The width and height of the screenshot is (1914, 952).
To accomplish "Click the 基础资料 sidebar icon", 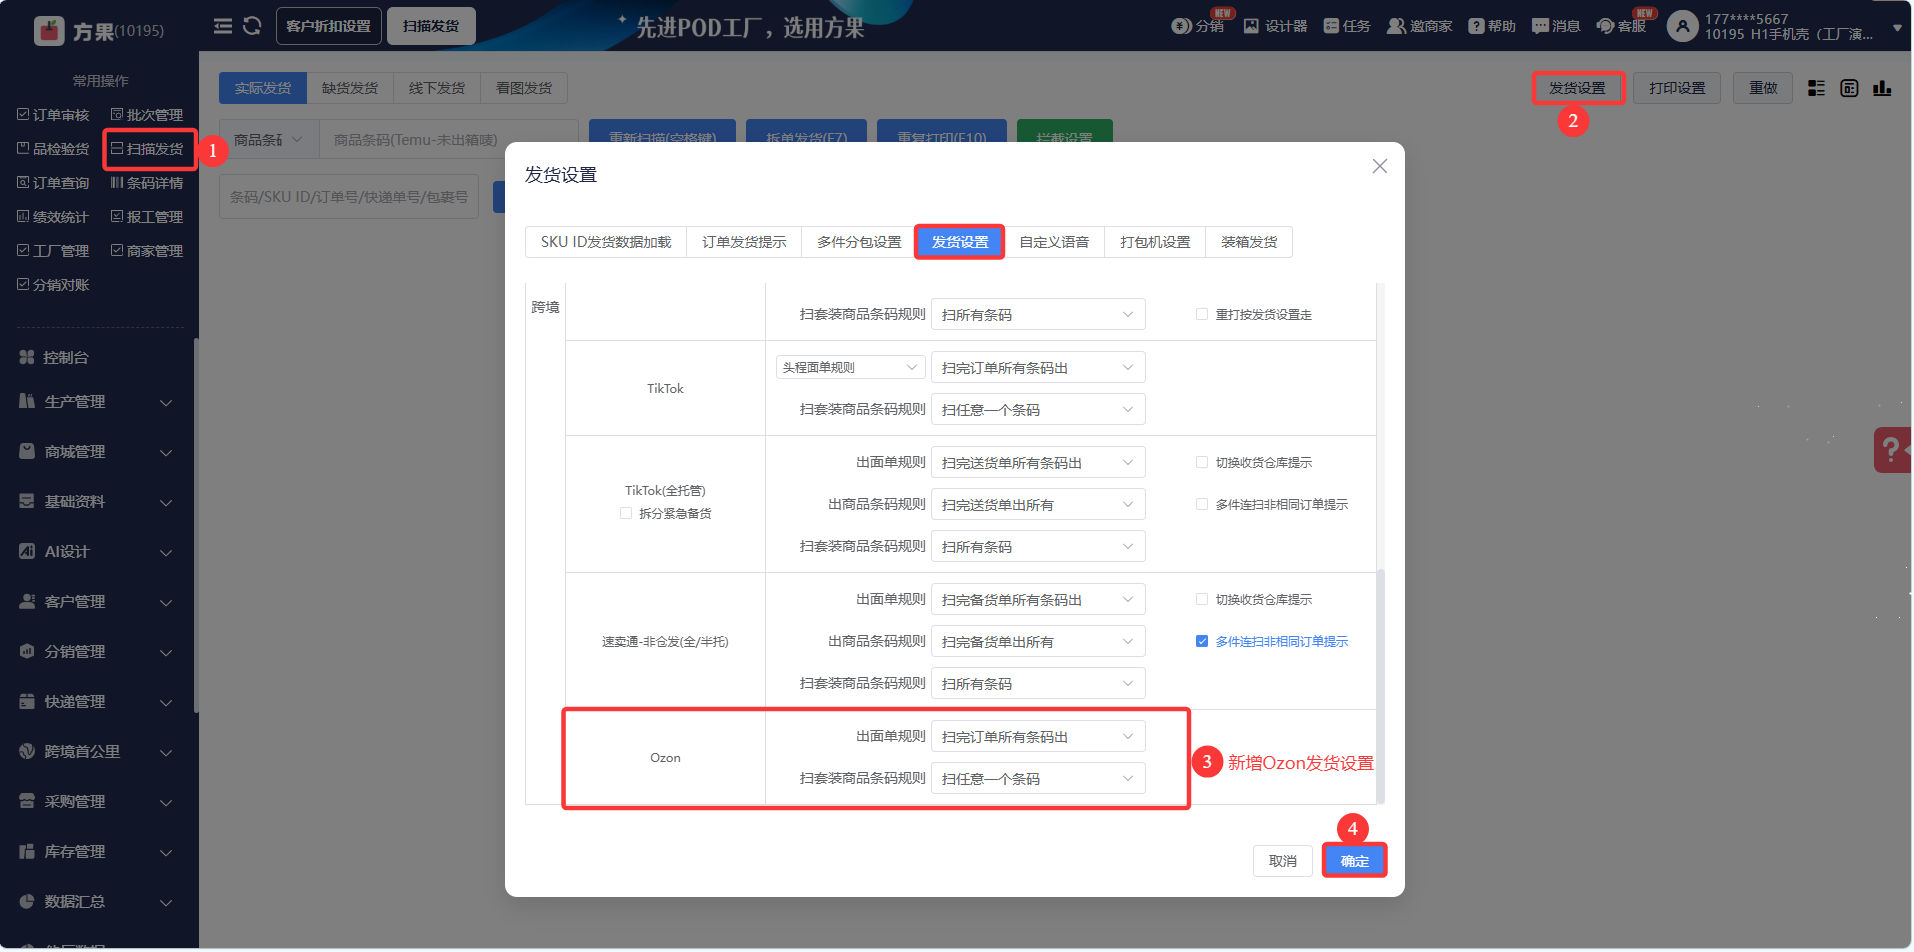I will pos(27,501).
